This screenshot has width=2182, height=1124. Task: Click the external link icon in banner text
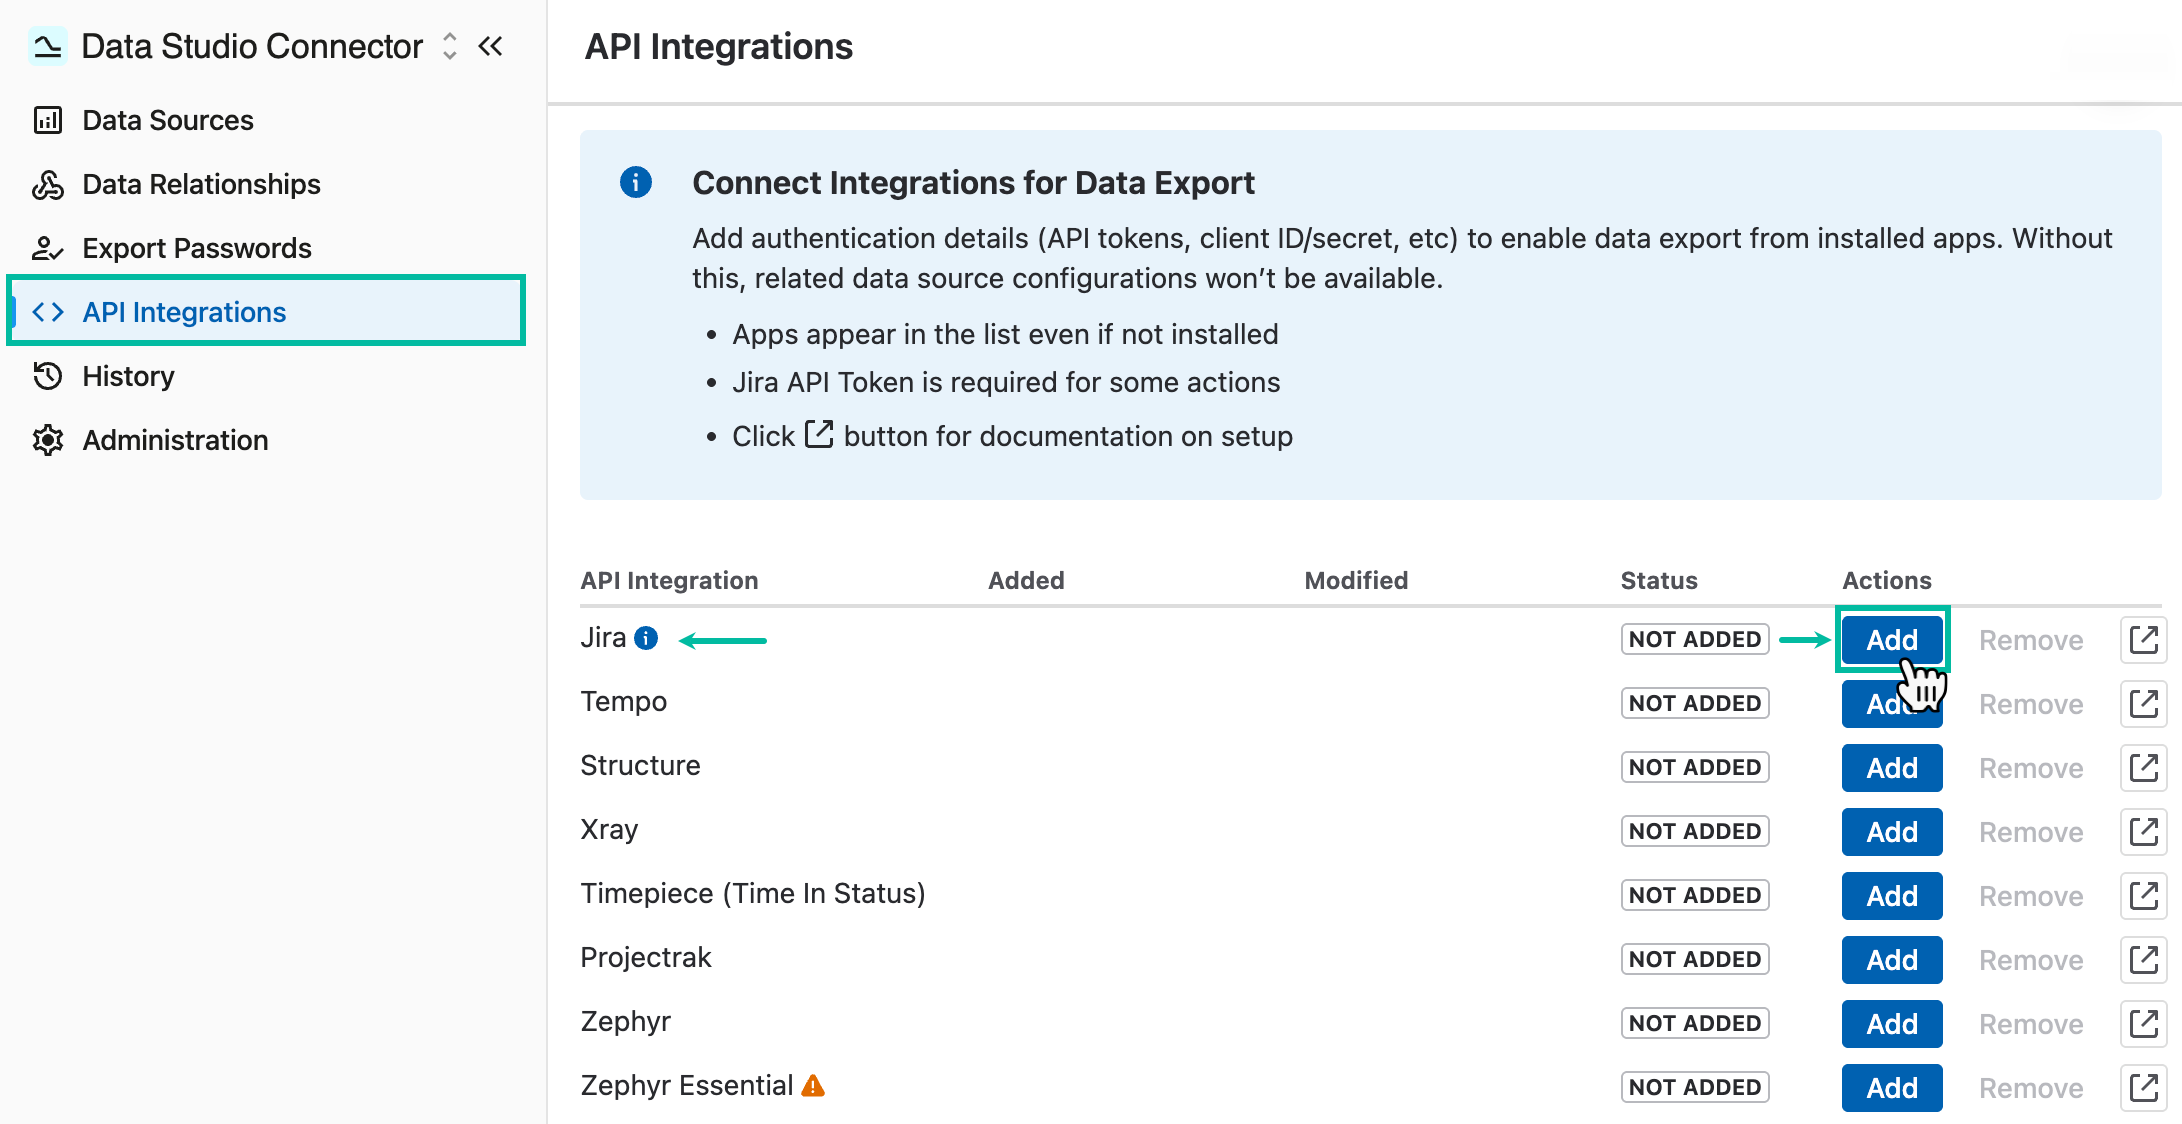pyautogui.click(x=819, y=434)
